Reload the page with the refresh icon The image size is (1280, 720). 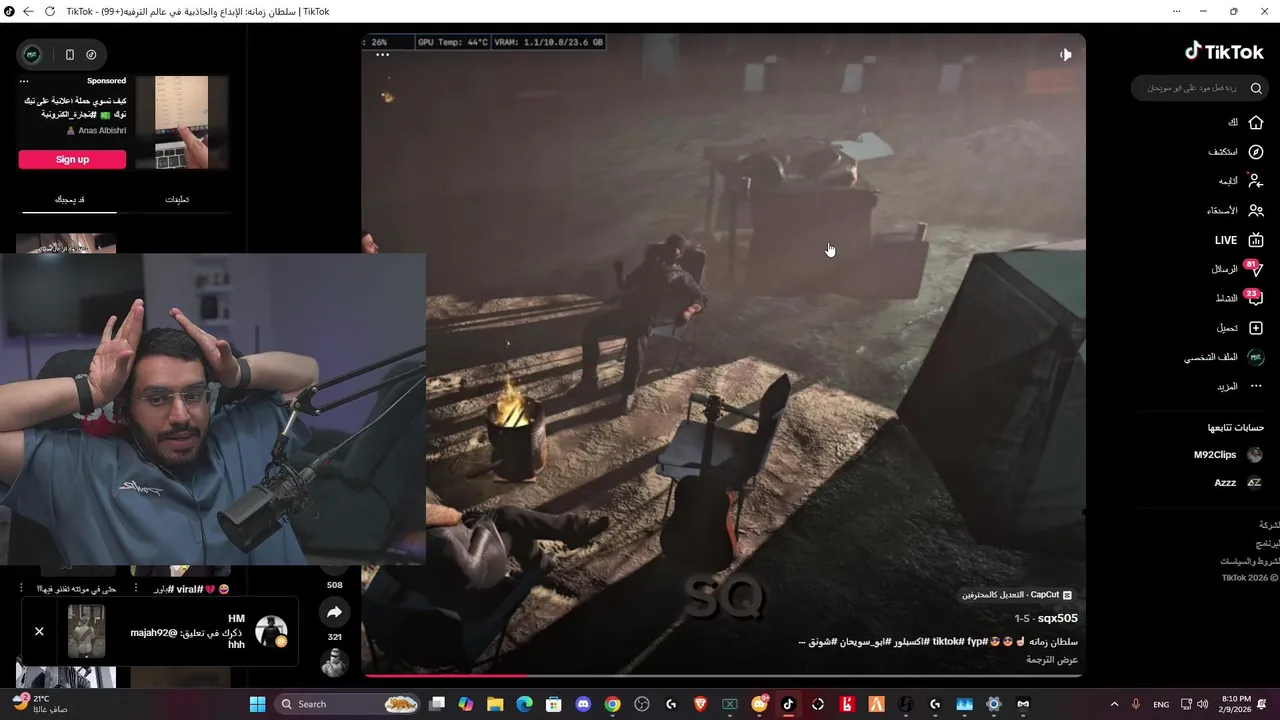[x=49, y=11]
